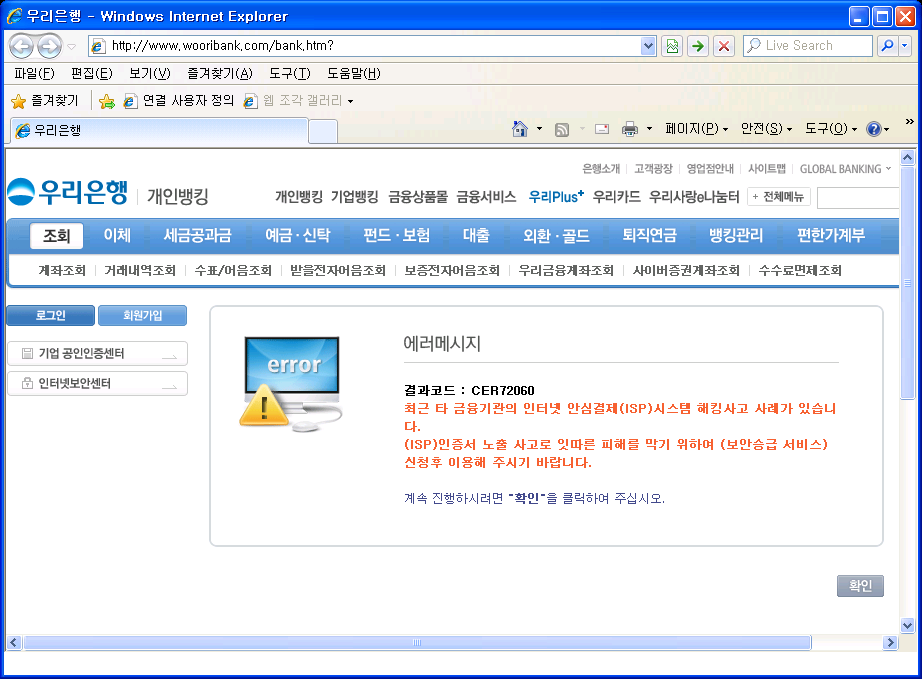Click the magnifier Search button
Image resolution: width=922 pixels, height=679 pixels.
887,45
